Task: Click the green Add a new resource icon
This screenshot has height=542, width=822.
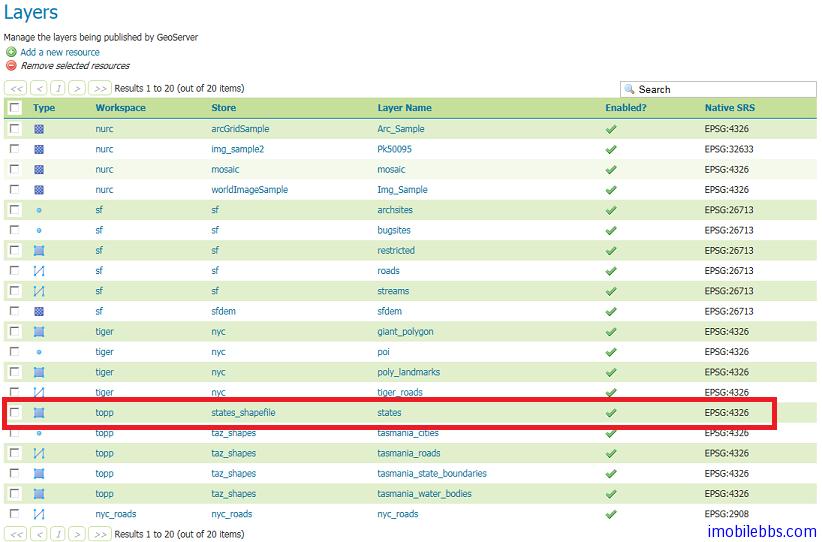Action: [x=11, y=52]
